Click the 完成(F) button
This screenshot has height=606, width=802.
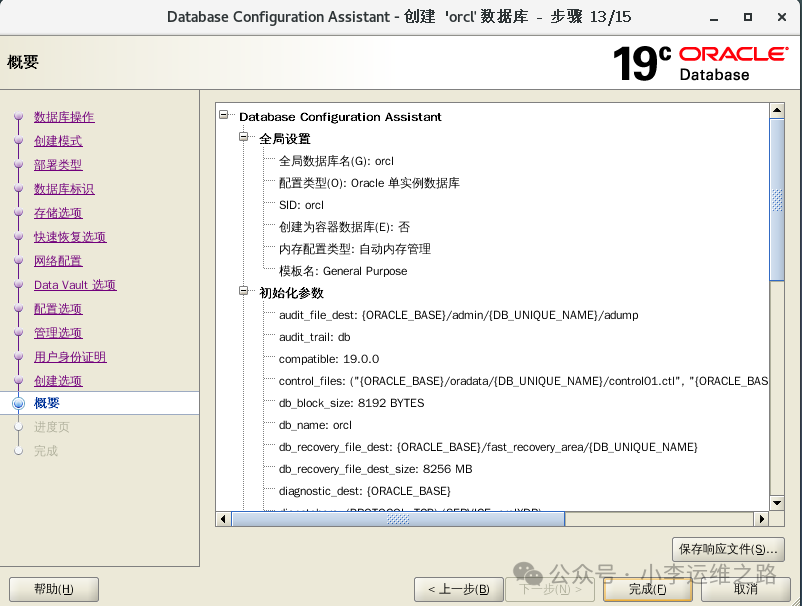pyautogui.click(x=648, y=590)
